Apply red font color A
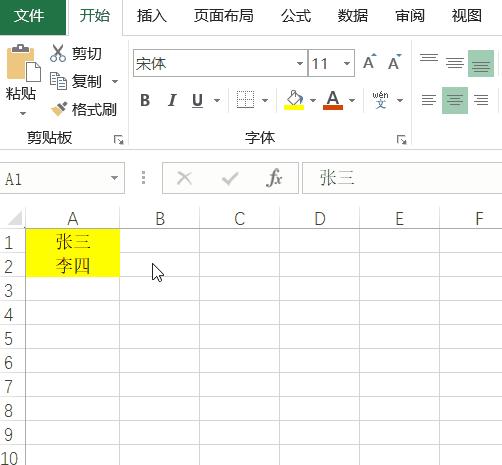Screen dimensions: 502x465 pos(333,100)
